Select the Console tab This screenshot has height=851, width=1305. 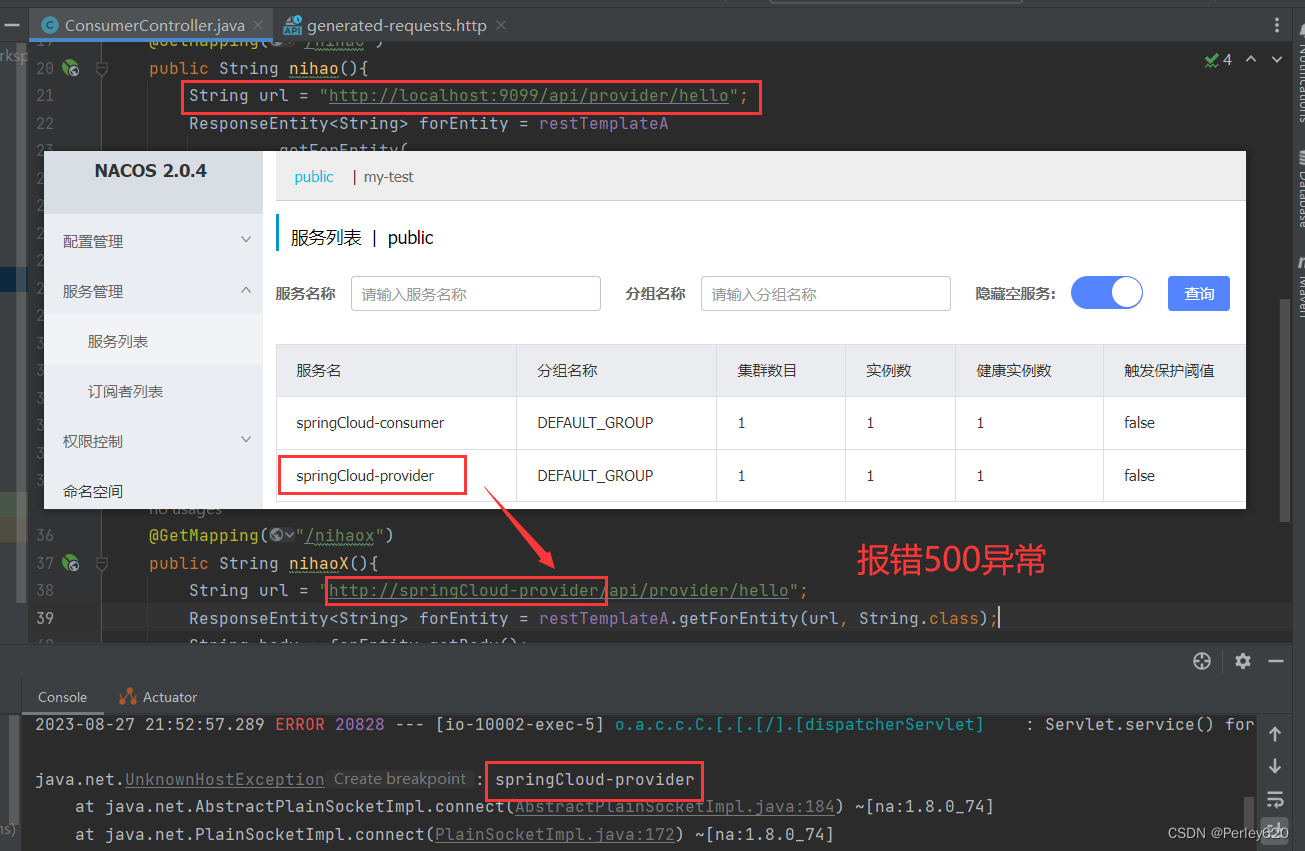63,697
